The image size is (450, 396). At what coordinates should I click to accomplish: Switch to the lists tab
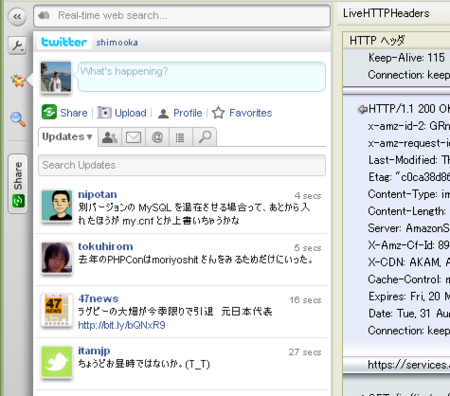181,137
